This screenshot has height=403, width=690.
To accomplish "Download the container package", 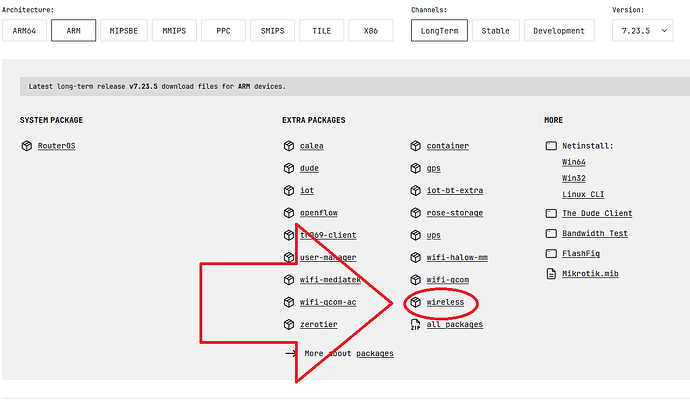I will [448, 146].
